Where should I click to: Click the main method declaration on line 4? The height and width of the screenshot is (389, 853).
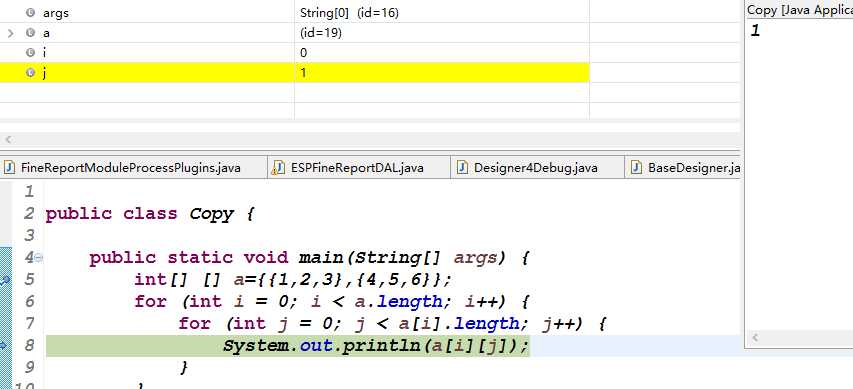pos(309,257)
